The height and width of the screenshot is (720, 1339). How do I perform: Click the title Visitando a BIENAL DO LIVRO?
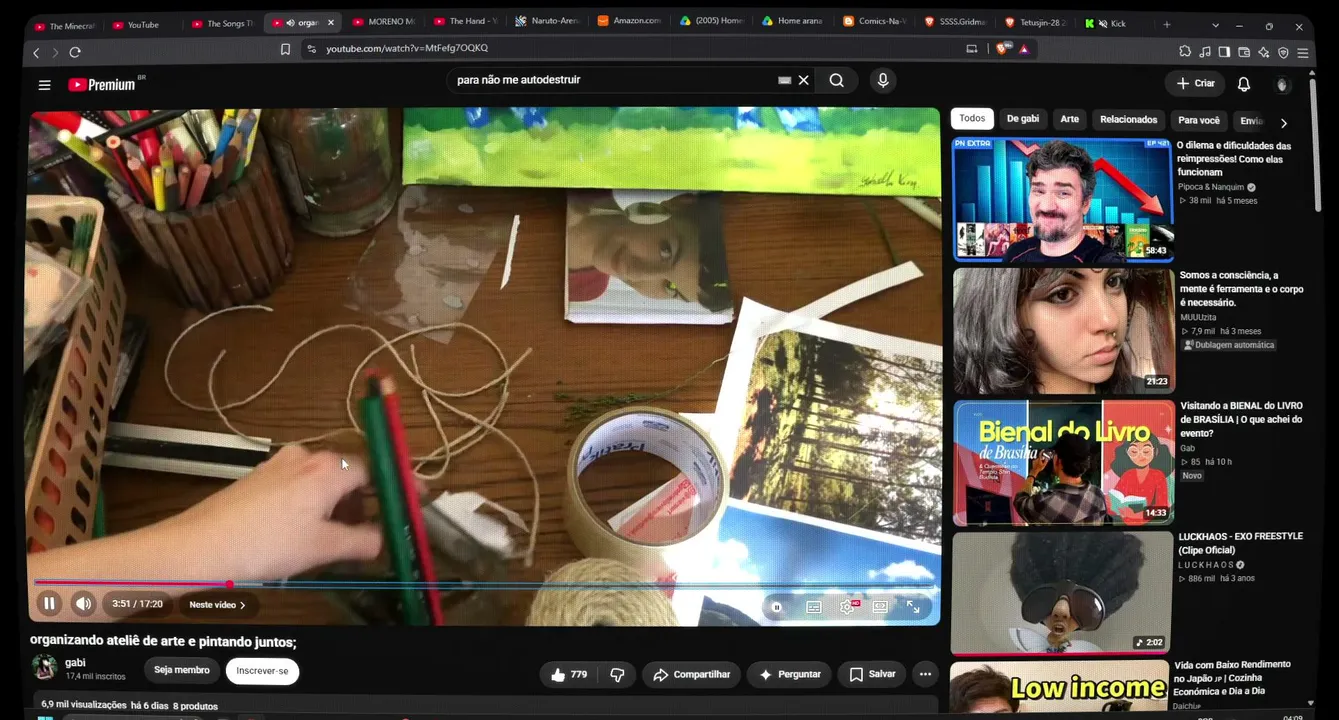pyautogui.click(x=1241, y=419)
